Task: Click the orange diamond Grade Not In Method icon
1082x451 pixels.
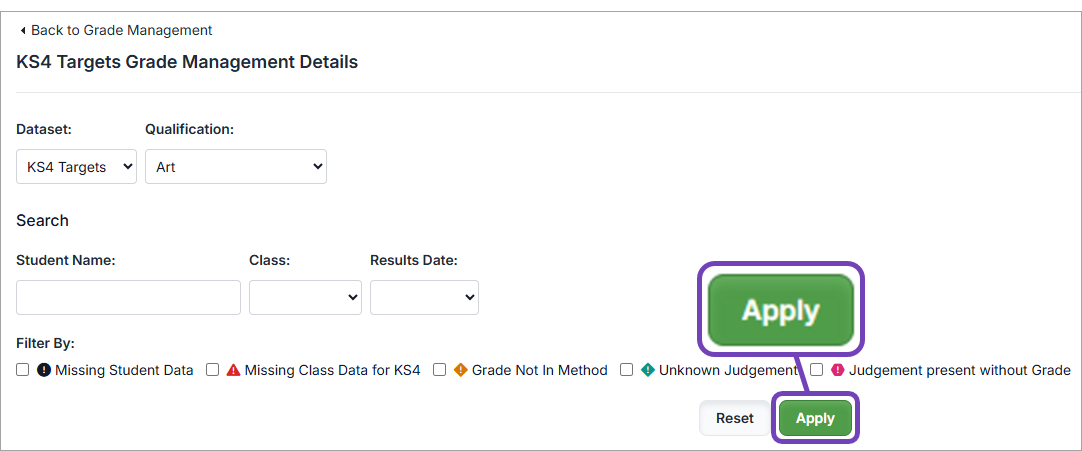Action: (461, 370)
